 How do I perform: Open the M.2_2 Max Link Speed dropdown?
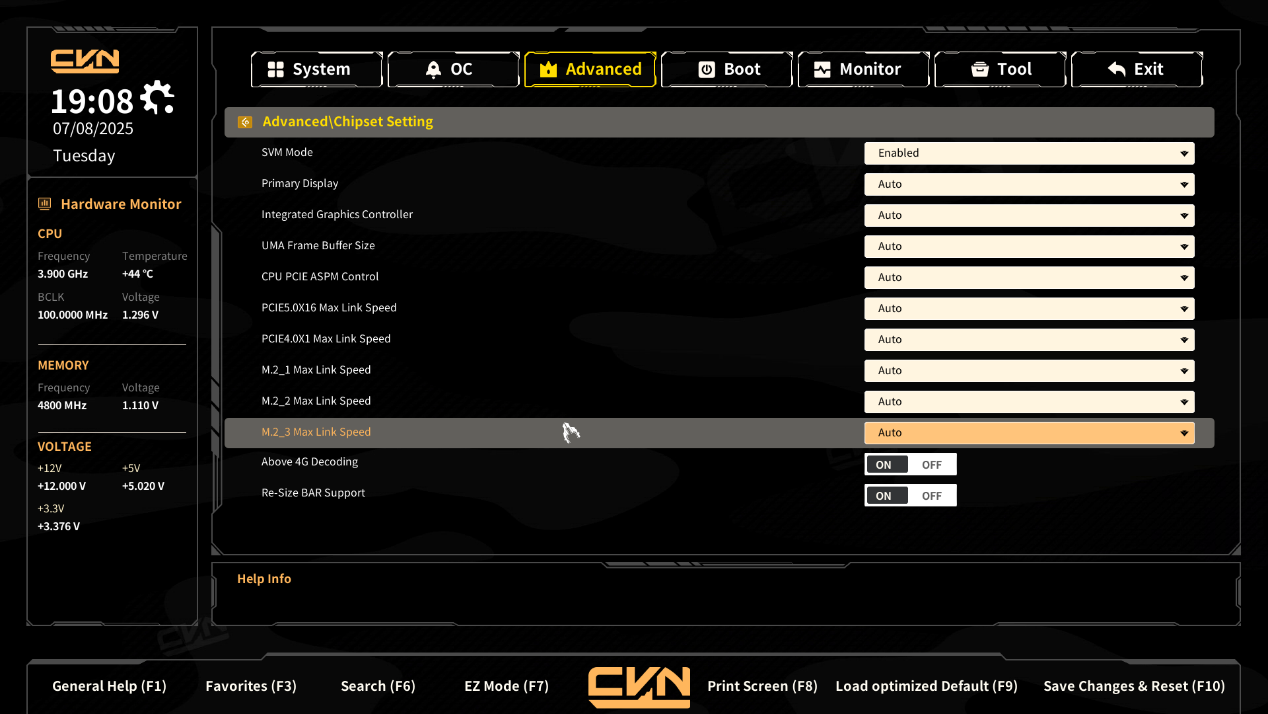coord(1029,401)
